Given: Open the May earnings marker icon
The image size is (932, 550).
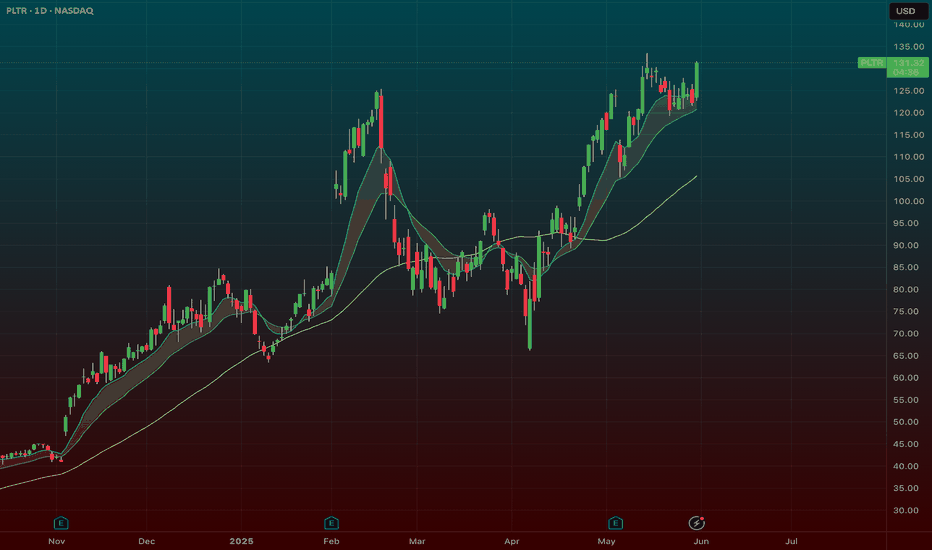Looking at the screenshot, I should (615, 523).
